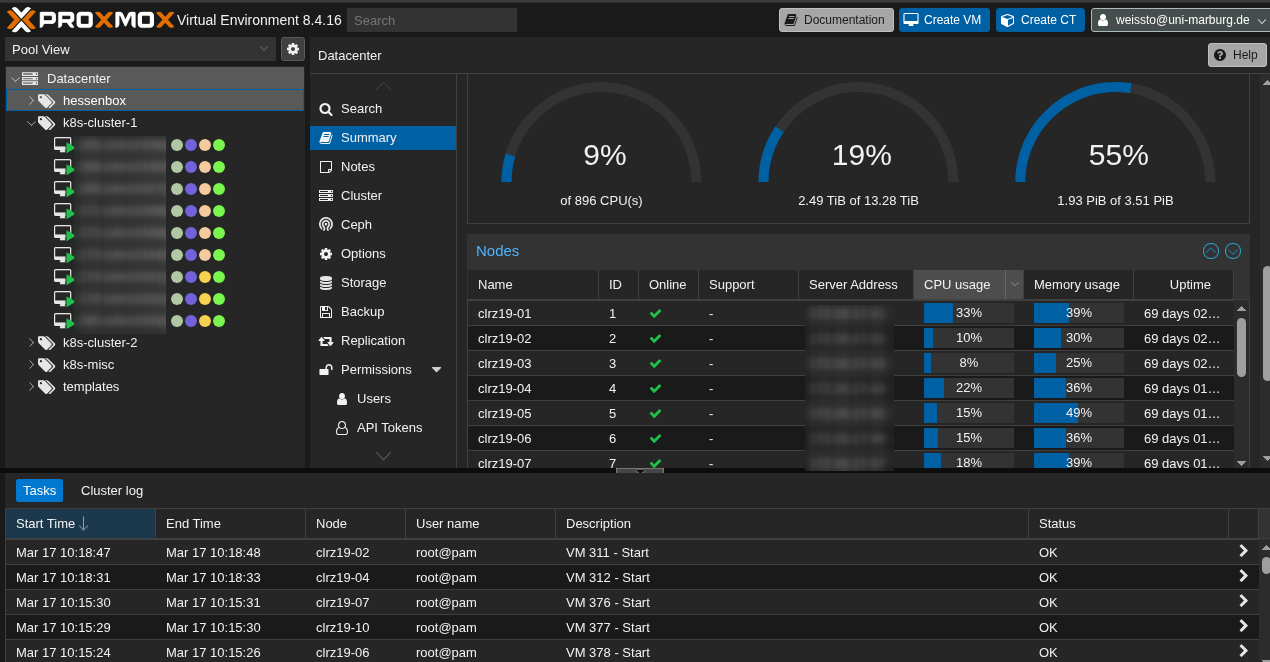Click the gear icon beside Pool View
1270x662 pixels.
[293, 49]
